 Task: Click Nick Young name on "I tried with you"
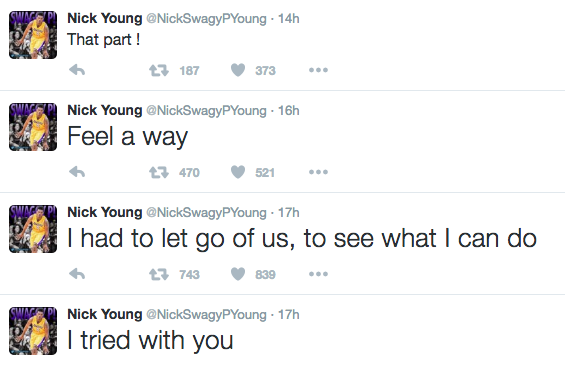(104, 314)
